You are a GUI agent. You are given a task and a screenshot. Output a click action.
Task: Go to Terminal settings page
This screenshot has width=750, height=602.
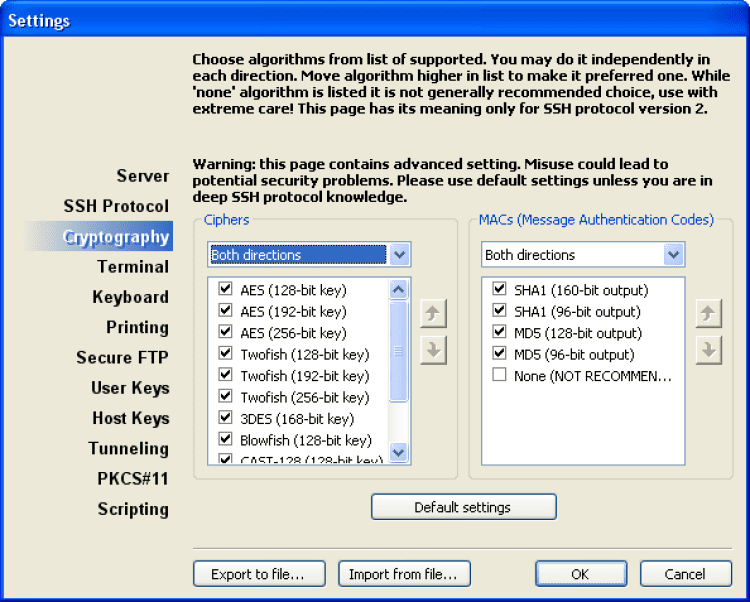133,266
